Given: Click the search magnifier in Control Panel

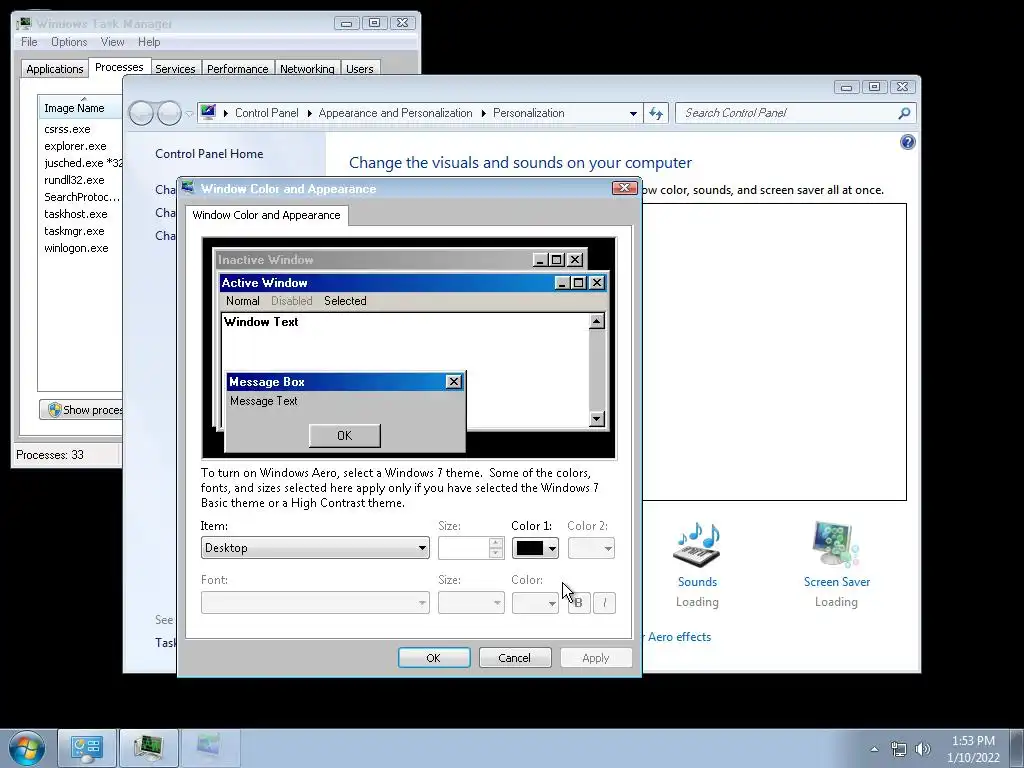Looking at the screenshot, I should pyautogui.click(x=904, y=114).
